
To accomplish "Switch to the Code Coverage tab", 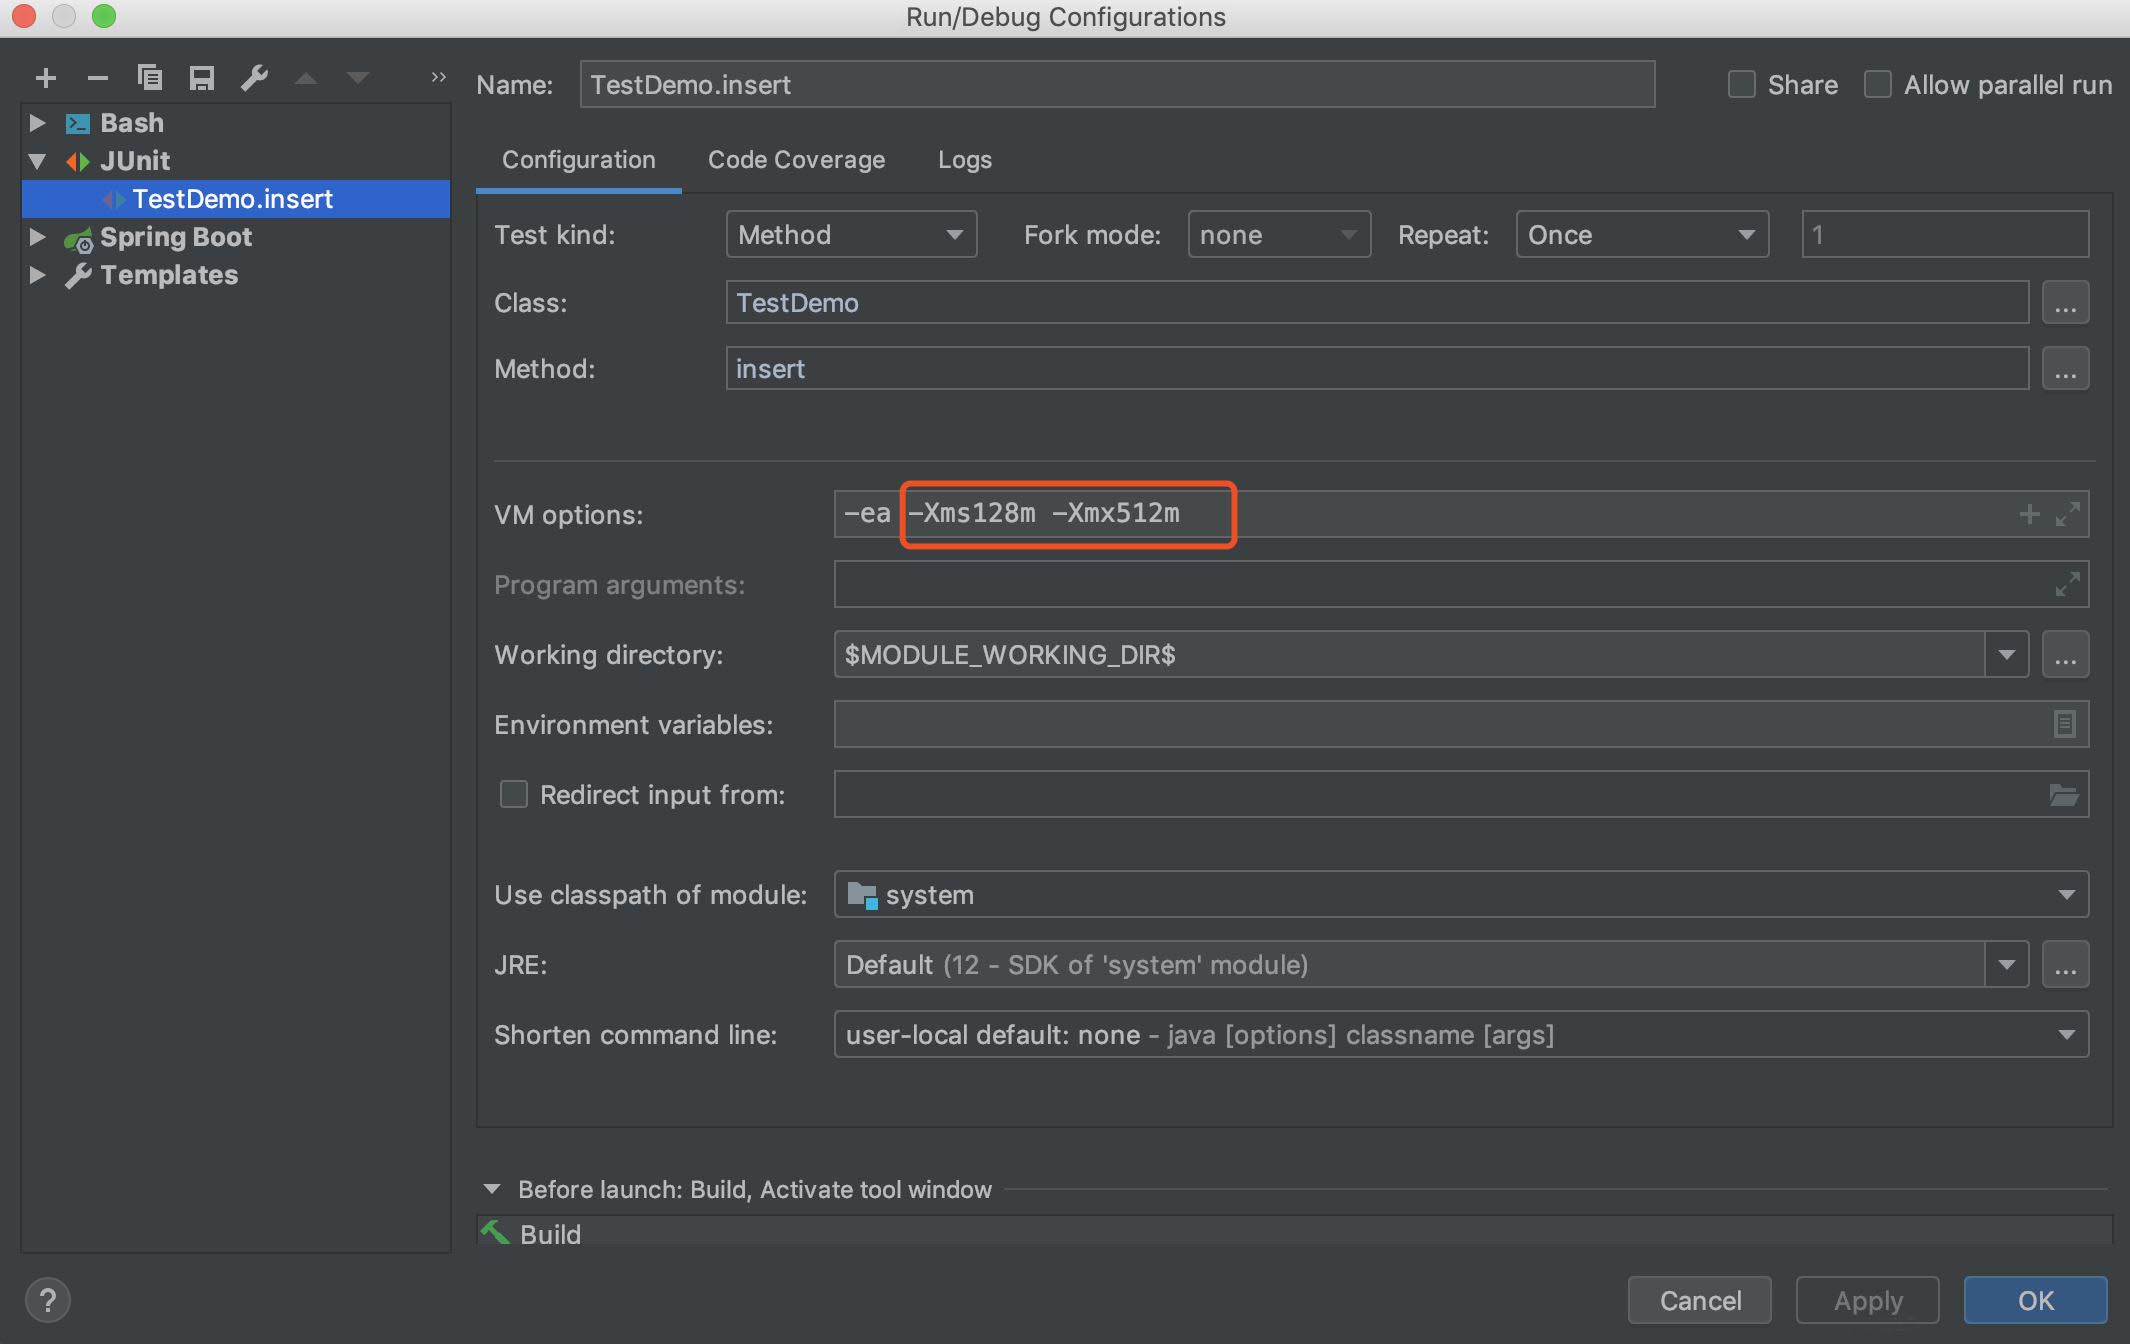I will click(x=796, y=160).
